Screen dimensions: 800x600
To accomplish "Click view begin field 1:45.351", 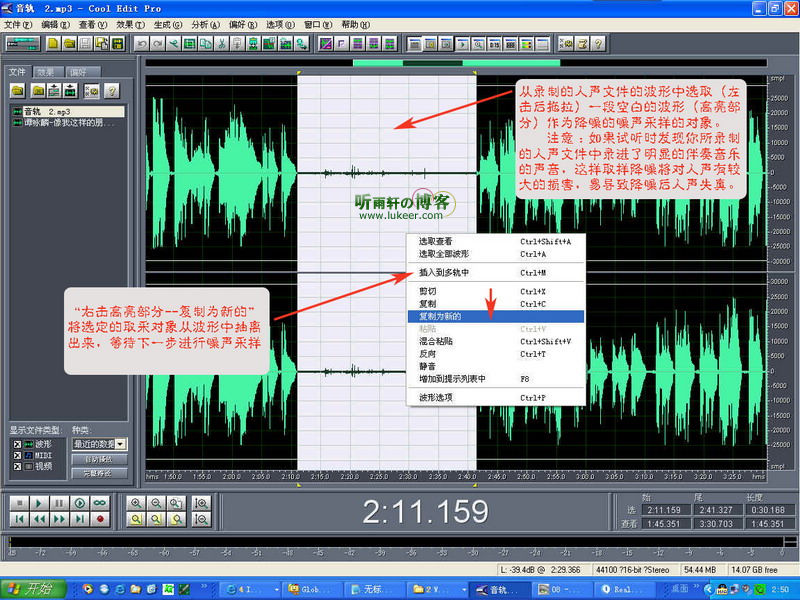I will pos(664,523).
